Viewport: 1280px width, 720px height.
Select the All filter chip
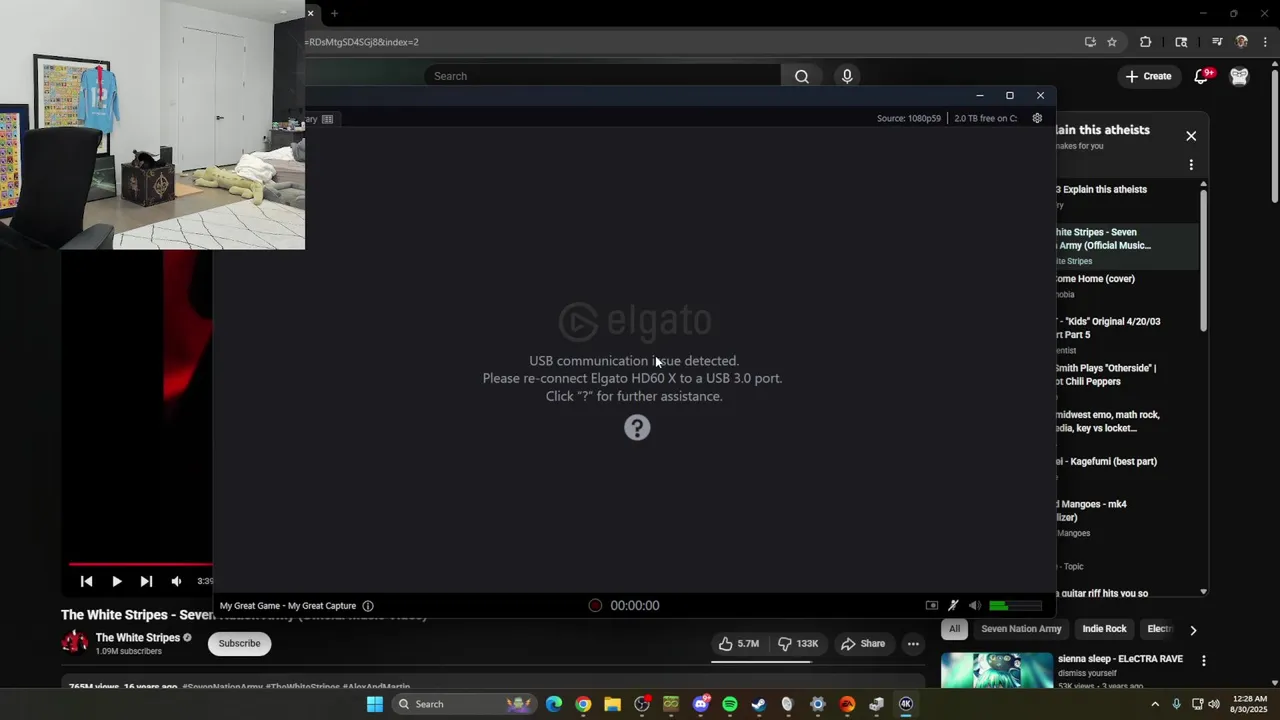[x=954, y=629]
